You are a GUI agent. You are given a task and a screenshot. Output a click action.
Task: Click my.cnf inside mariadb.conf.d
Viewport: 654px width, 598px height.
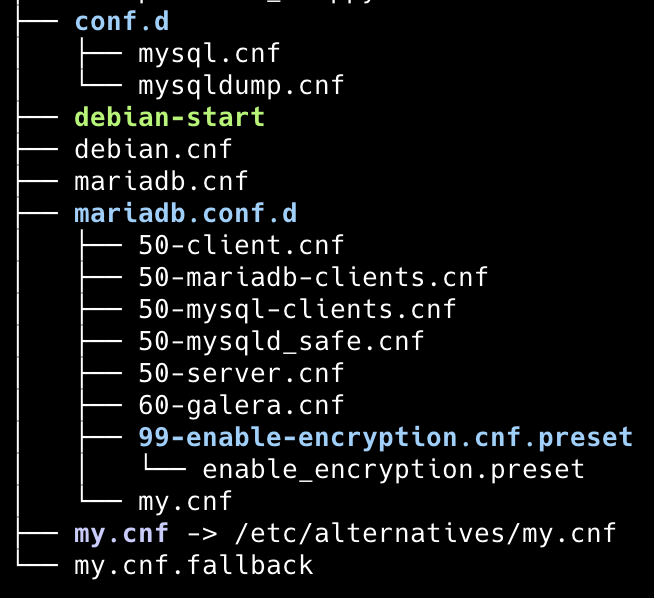(185, 502)
